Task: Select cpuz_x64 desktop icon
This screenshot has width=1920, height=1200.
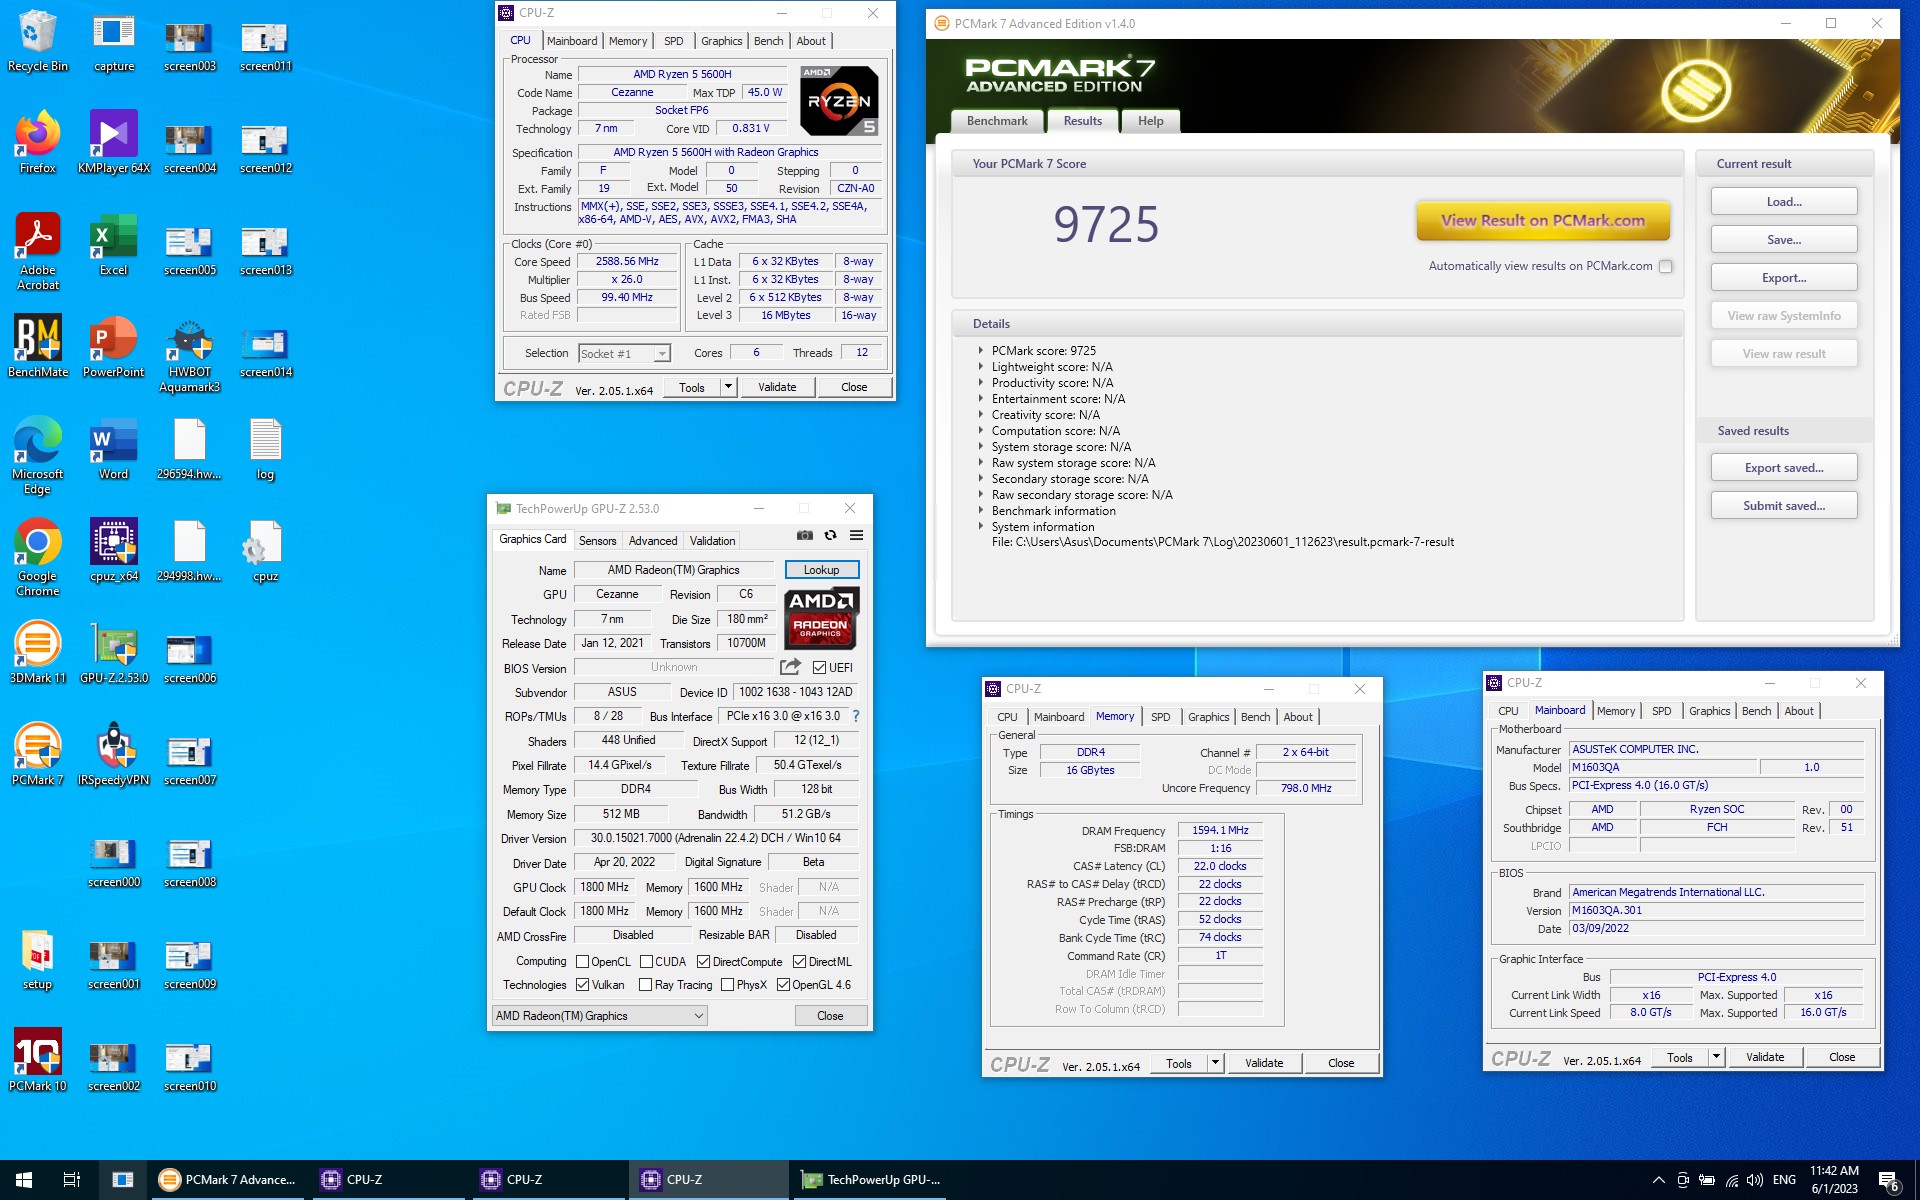Action: click(113, 551)
